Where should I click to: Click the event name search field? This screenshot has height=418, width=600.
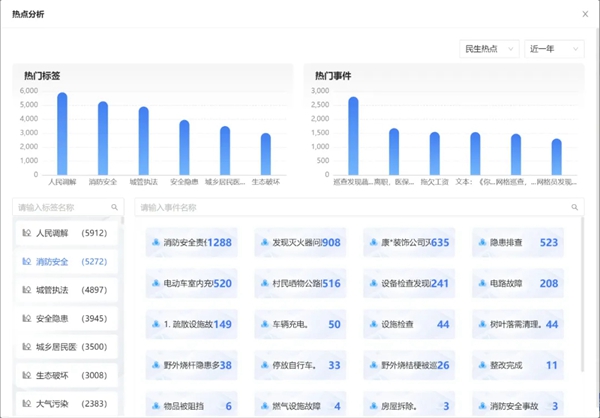pos(359,207)
